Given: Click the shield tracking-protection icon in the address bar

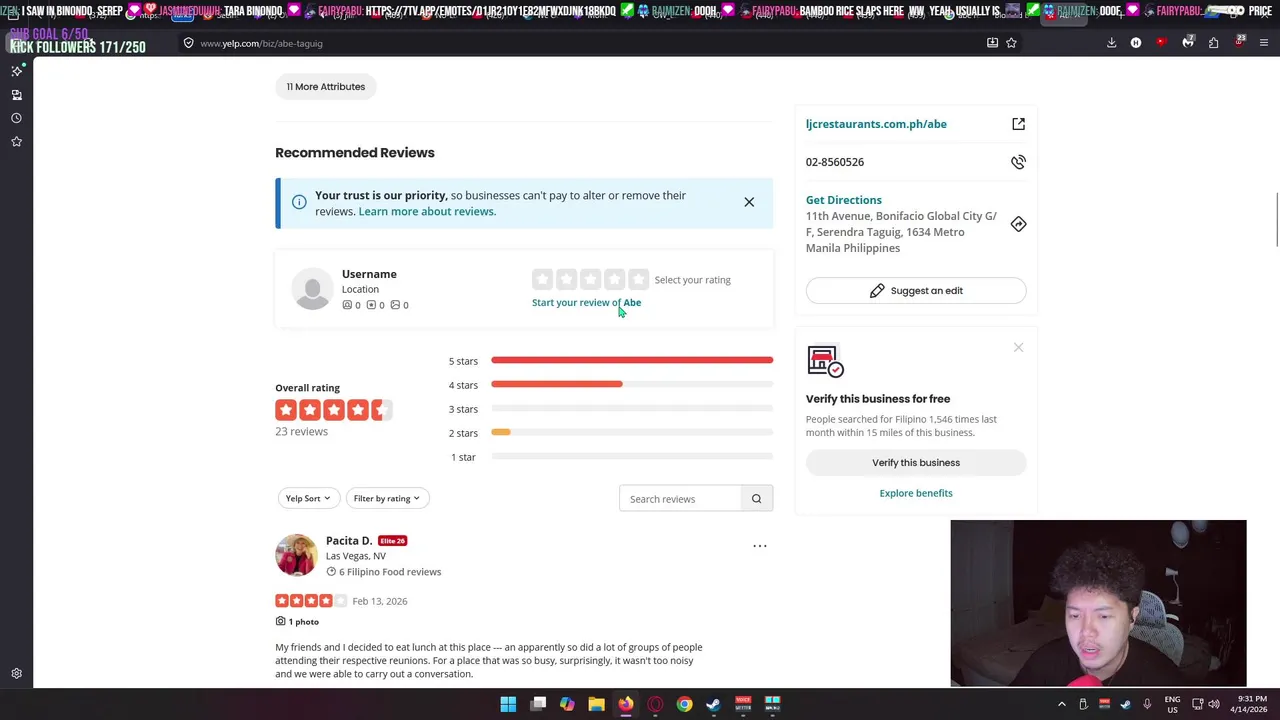Looking at the screenshot, I should pos(188,43).
